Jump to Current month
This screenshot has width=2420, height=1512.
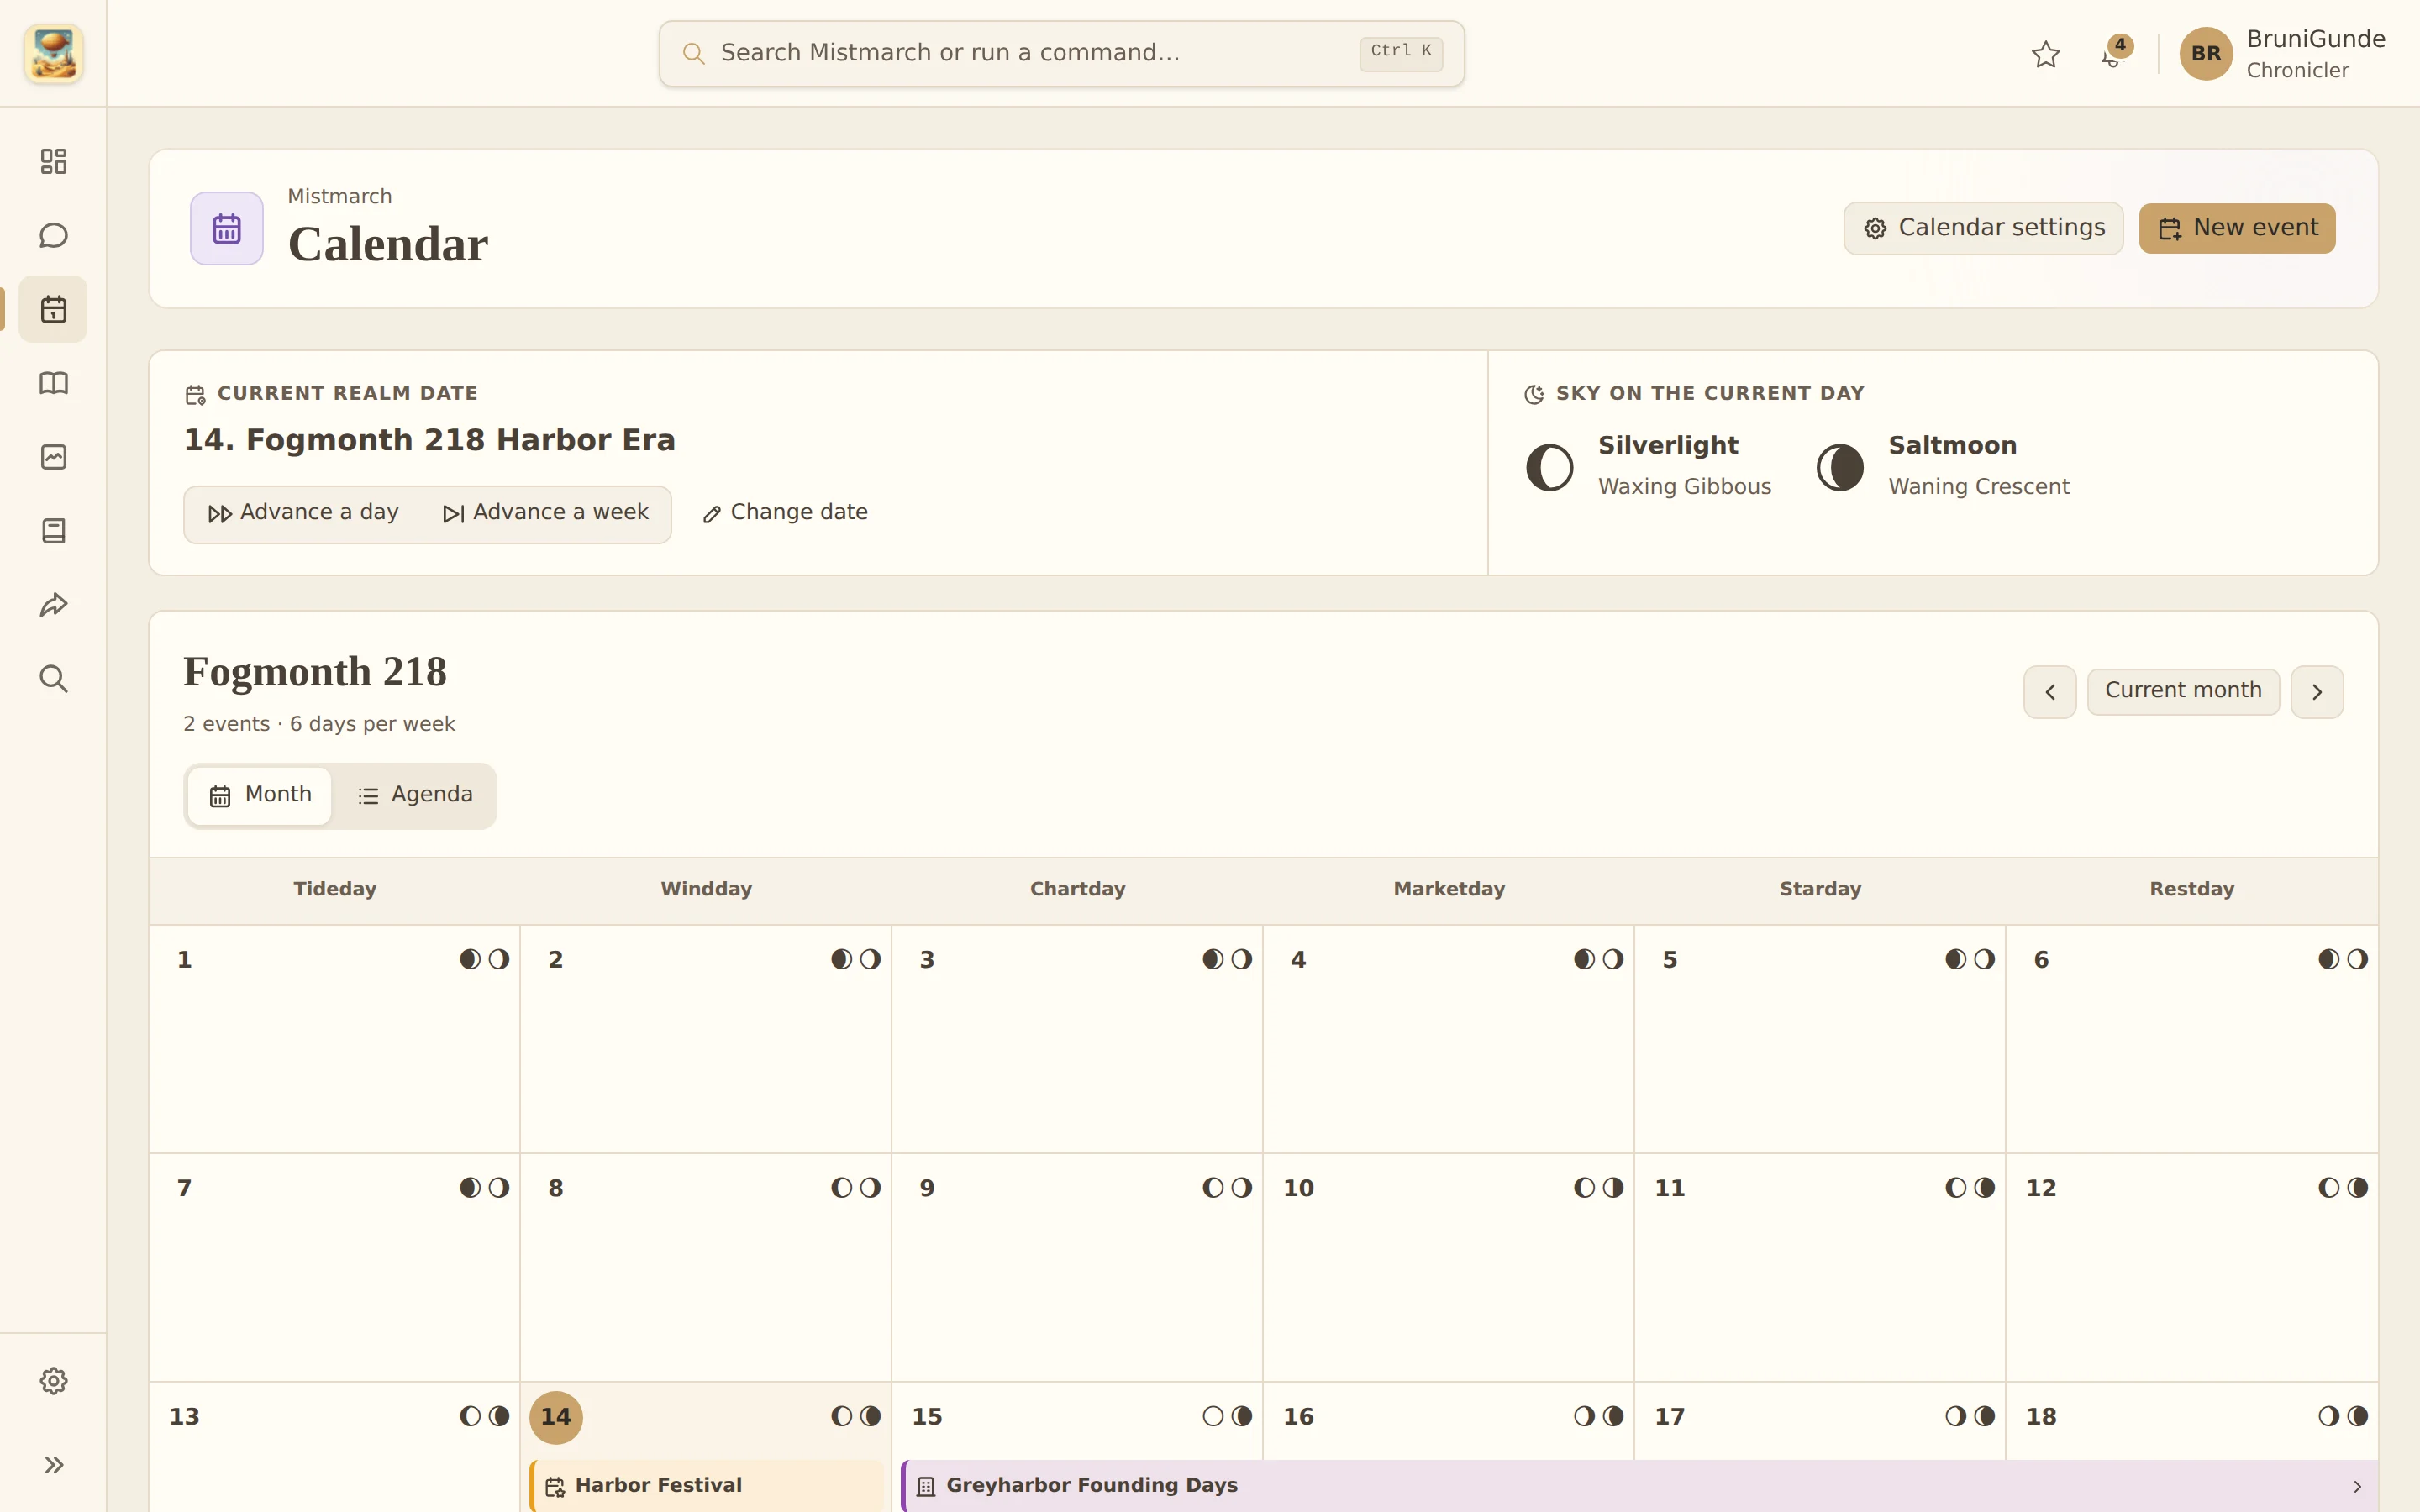[2183, 691]
